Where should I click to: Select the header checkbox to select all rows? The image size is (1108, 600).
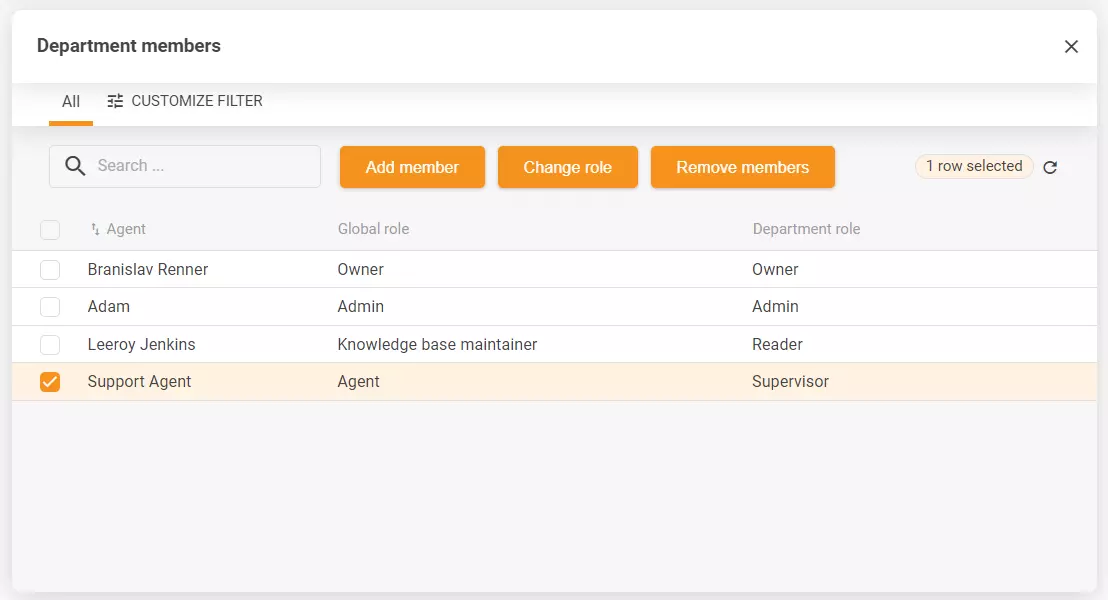coord(50,229)
